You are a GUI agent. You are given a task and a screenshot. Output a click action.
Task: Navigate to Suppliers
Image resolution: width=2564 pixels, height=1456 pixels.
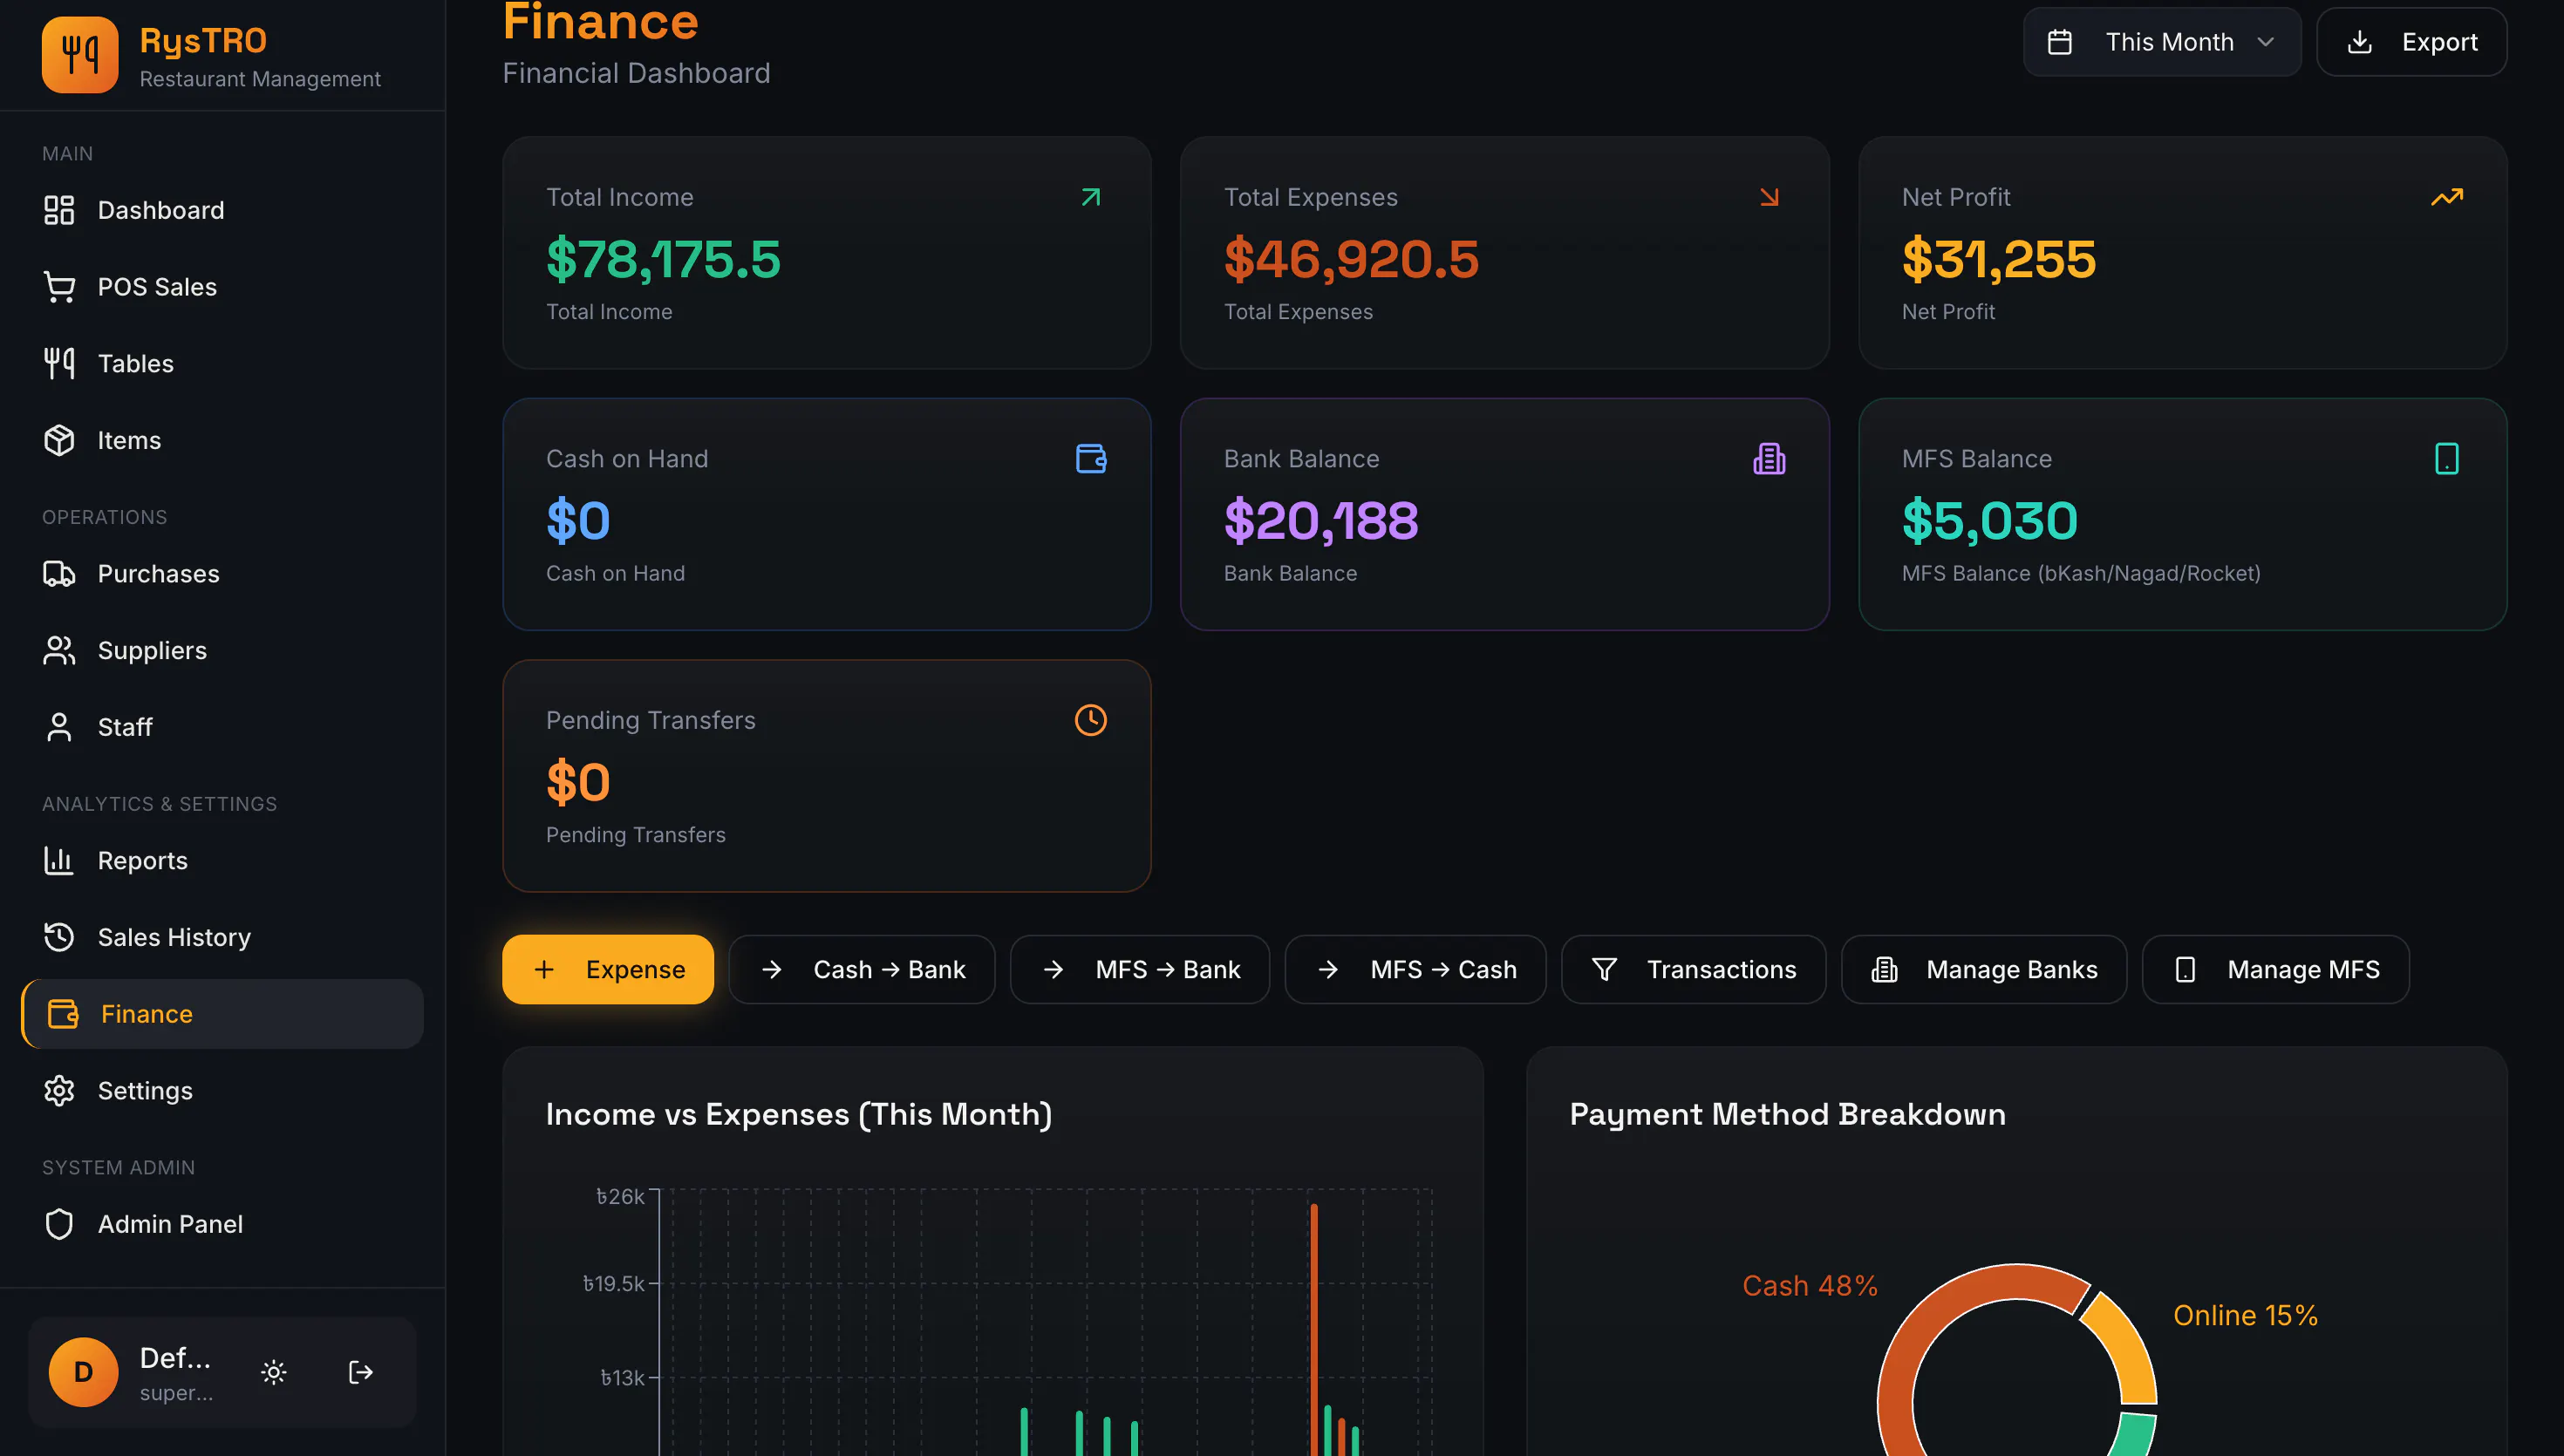pos(222,650)
